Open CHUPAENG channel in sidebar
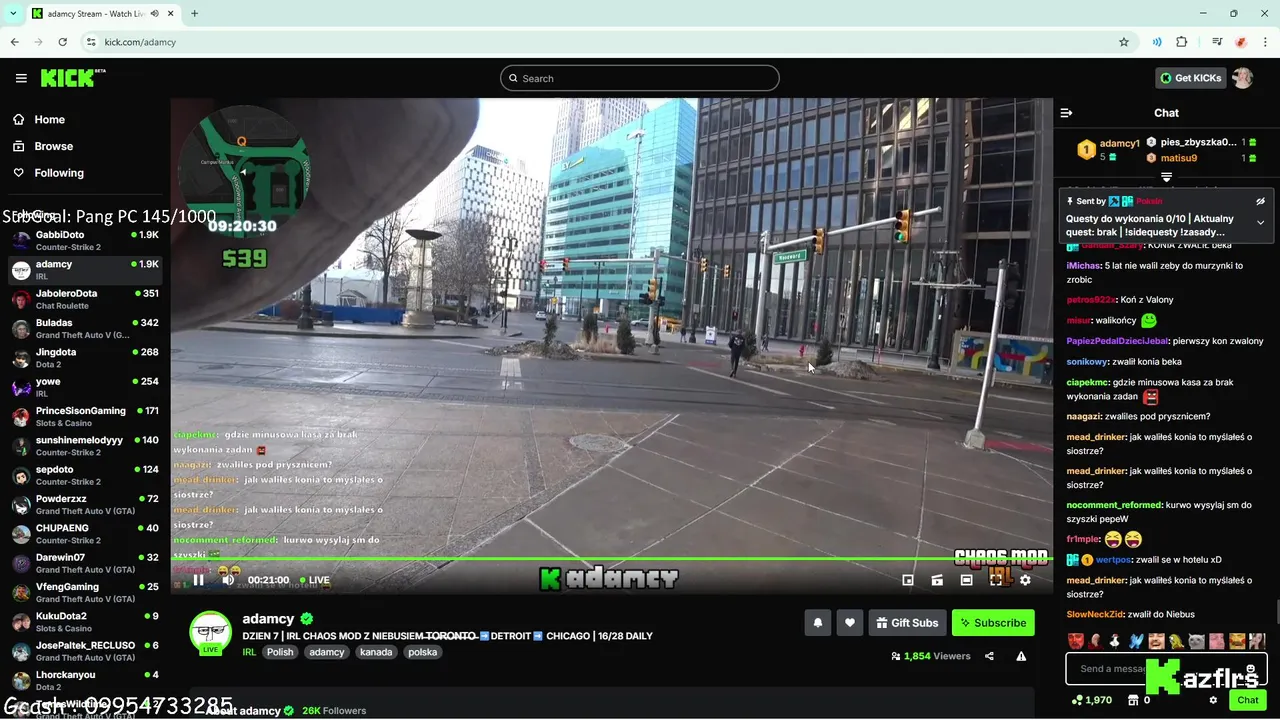Viewport: 1280px width, 720px height. pos(85,533)
